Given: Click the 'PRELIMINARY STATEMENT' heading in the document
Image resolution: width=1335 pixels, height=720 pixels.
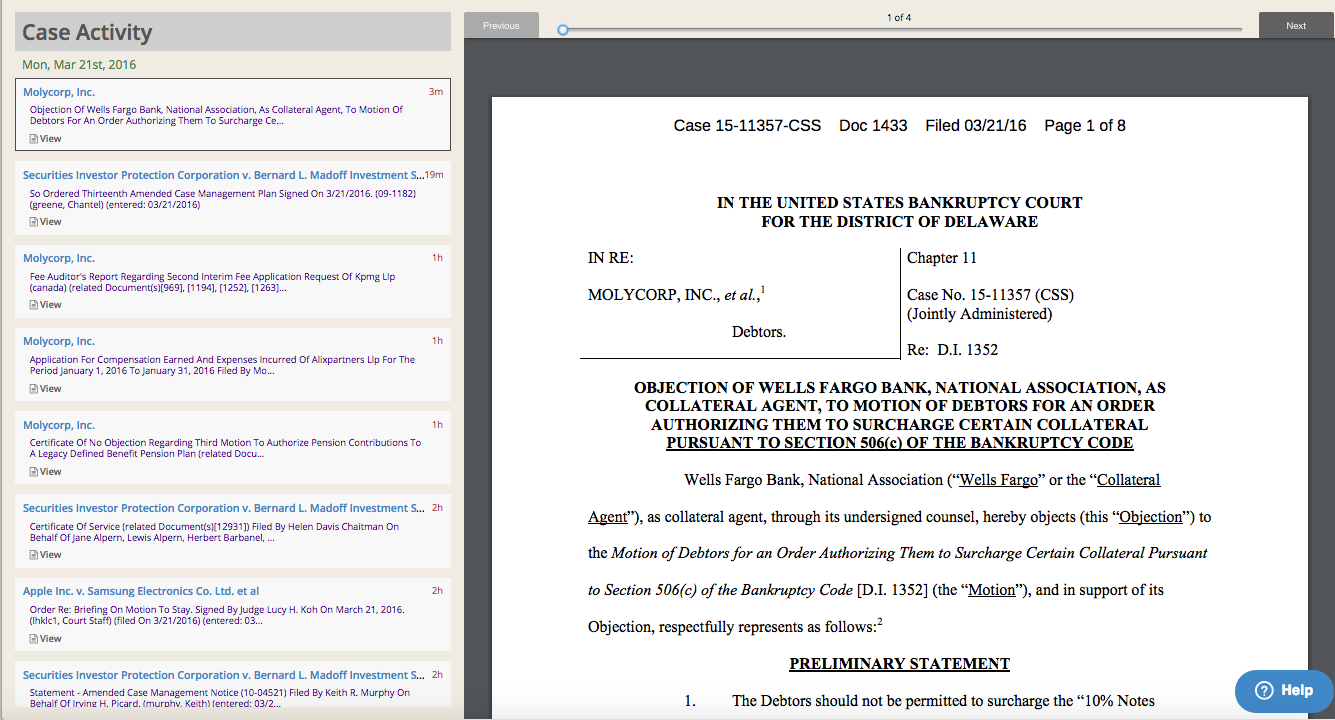Looking at the screenshot, I should [x=900, y=664].
